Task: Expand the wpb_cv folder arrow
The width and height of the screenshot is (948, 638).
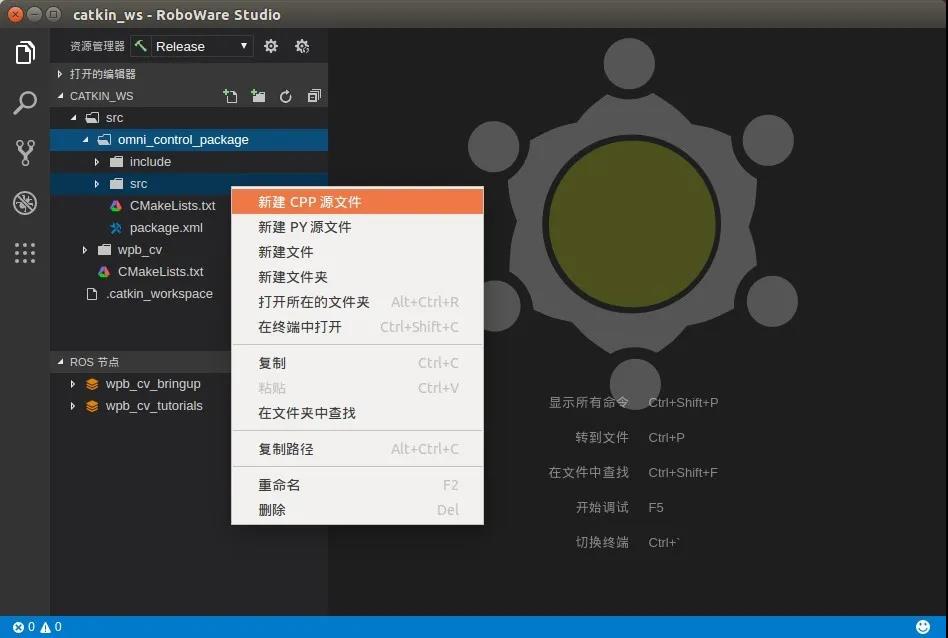Action: (85, 250)
